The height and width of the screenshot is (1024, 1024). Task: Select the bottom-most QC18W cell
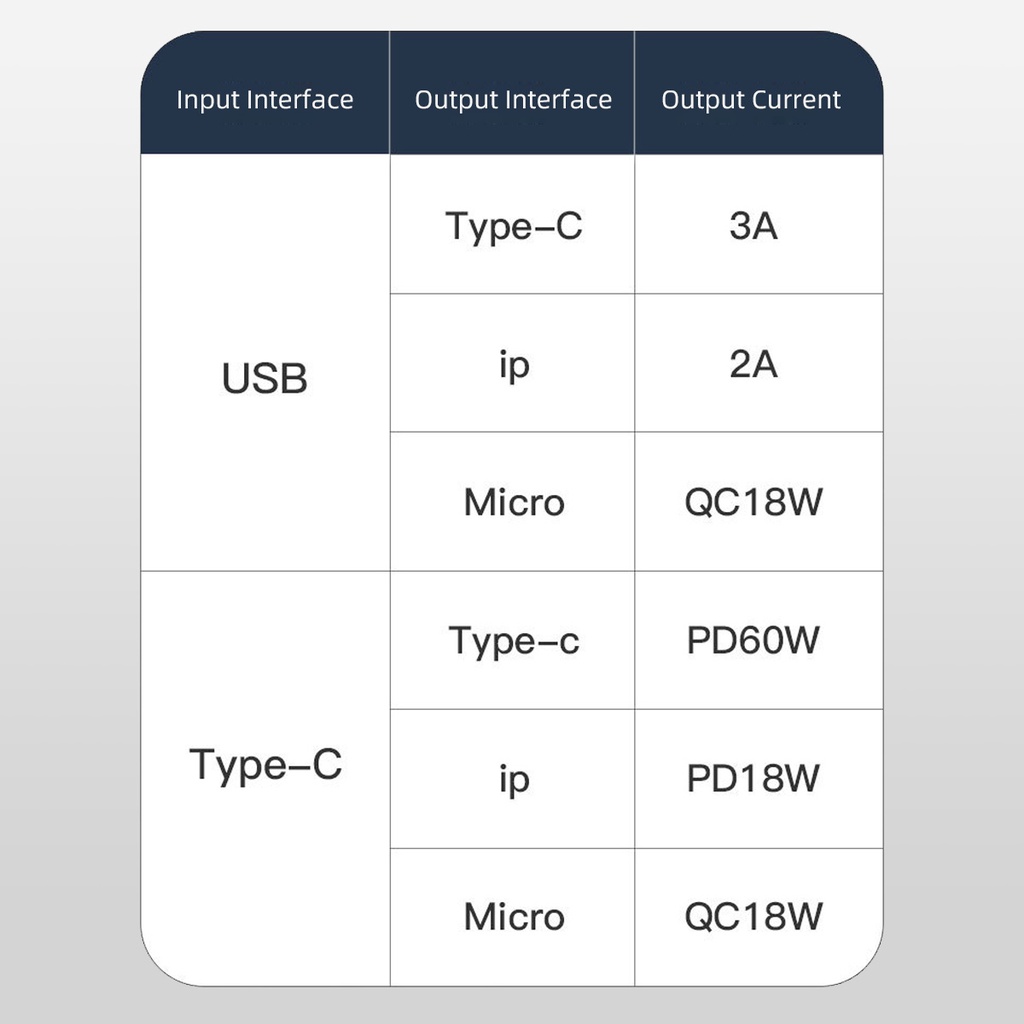click(754, 917)
